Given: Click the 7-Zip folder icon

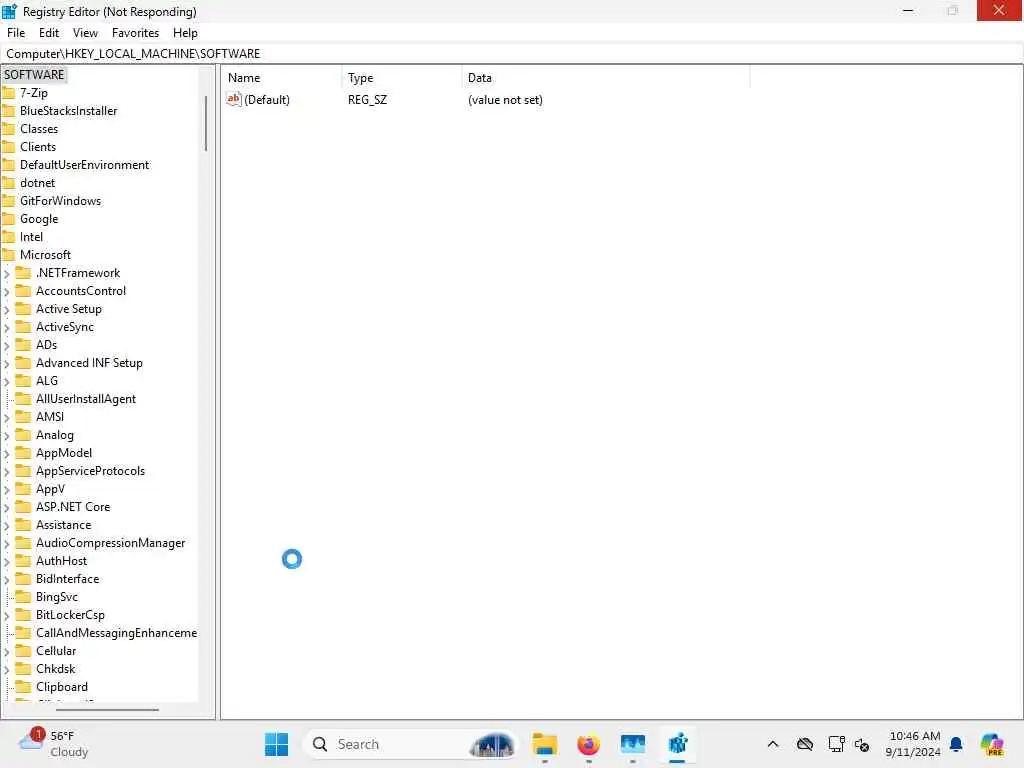Looking at the screenshot, I should tap(8, 93).
